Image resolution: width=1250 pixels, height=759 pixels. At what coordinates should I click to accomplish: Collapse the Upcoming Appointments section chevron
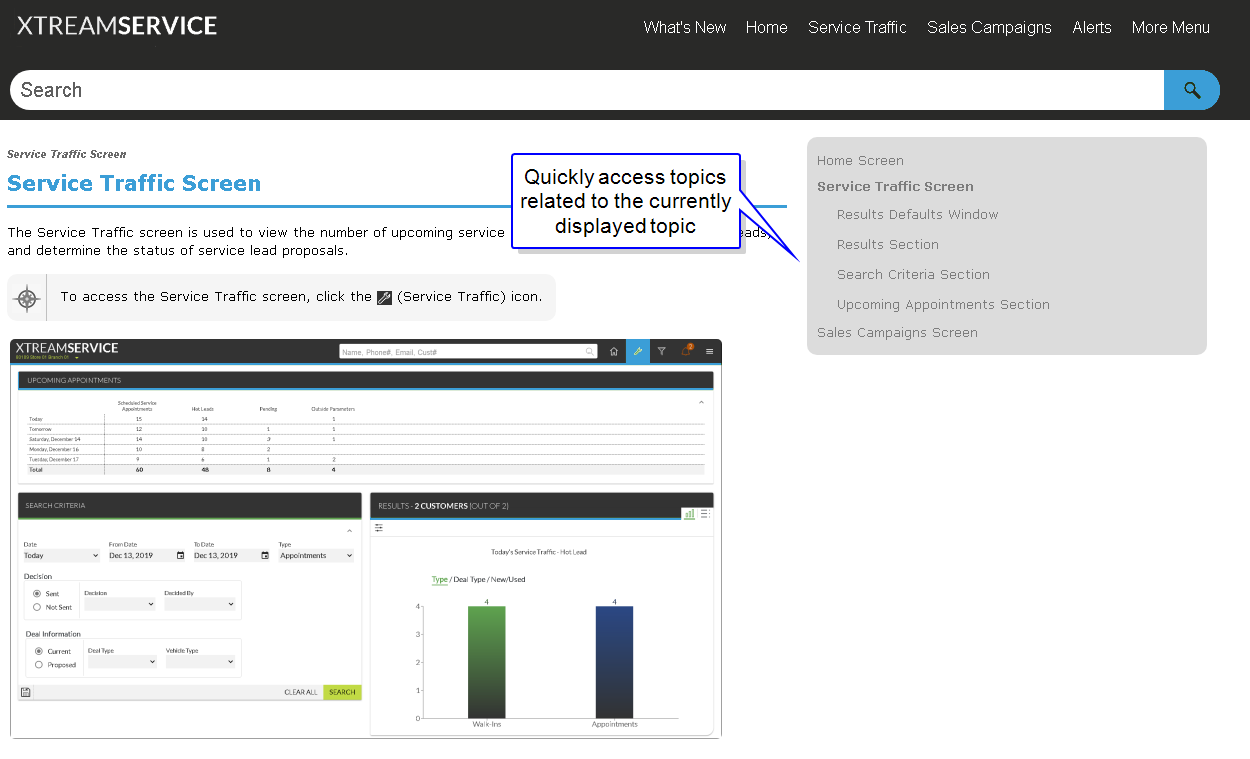point(701,402)
